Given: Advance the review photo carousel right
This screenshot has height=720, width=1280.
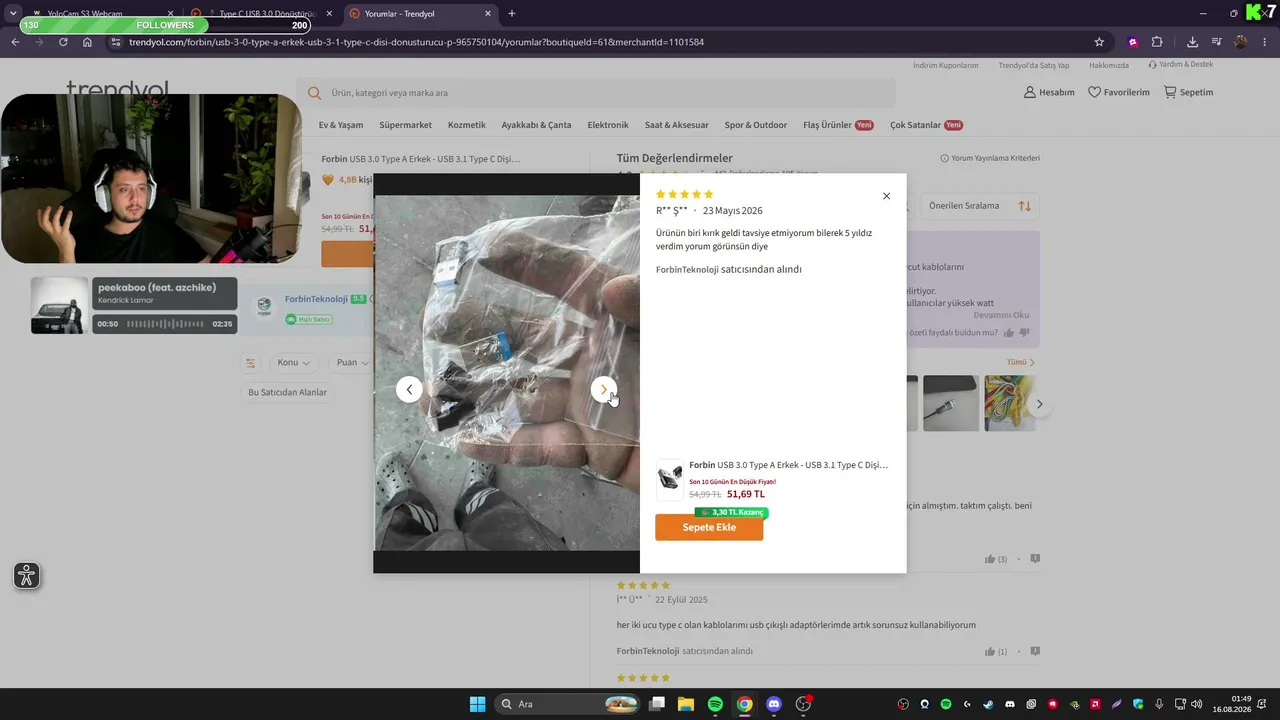Looking at the screenshot, I should point(1039,404).
